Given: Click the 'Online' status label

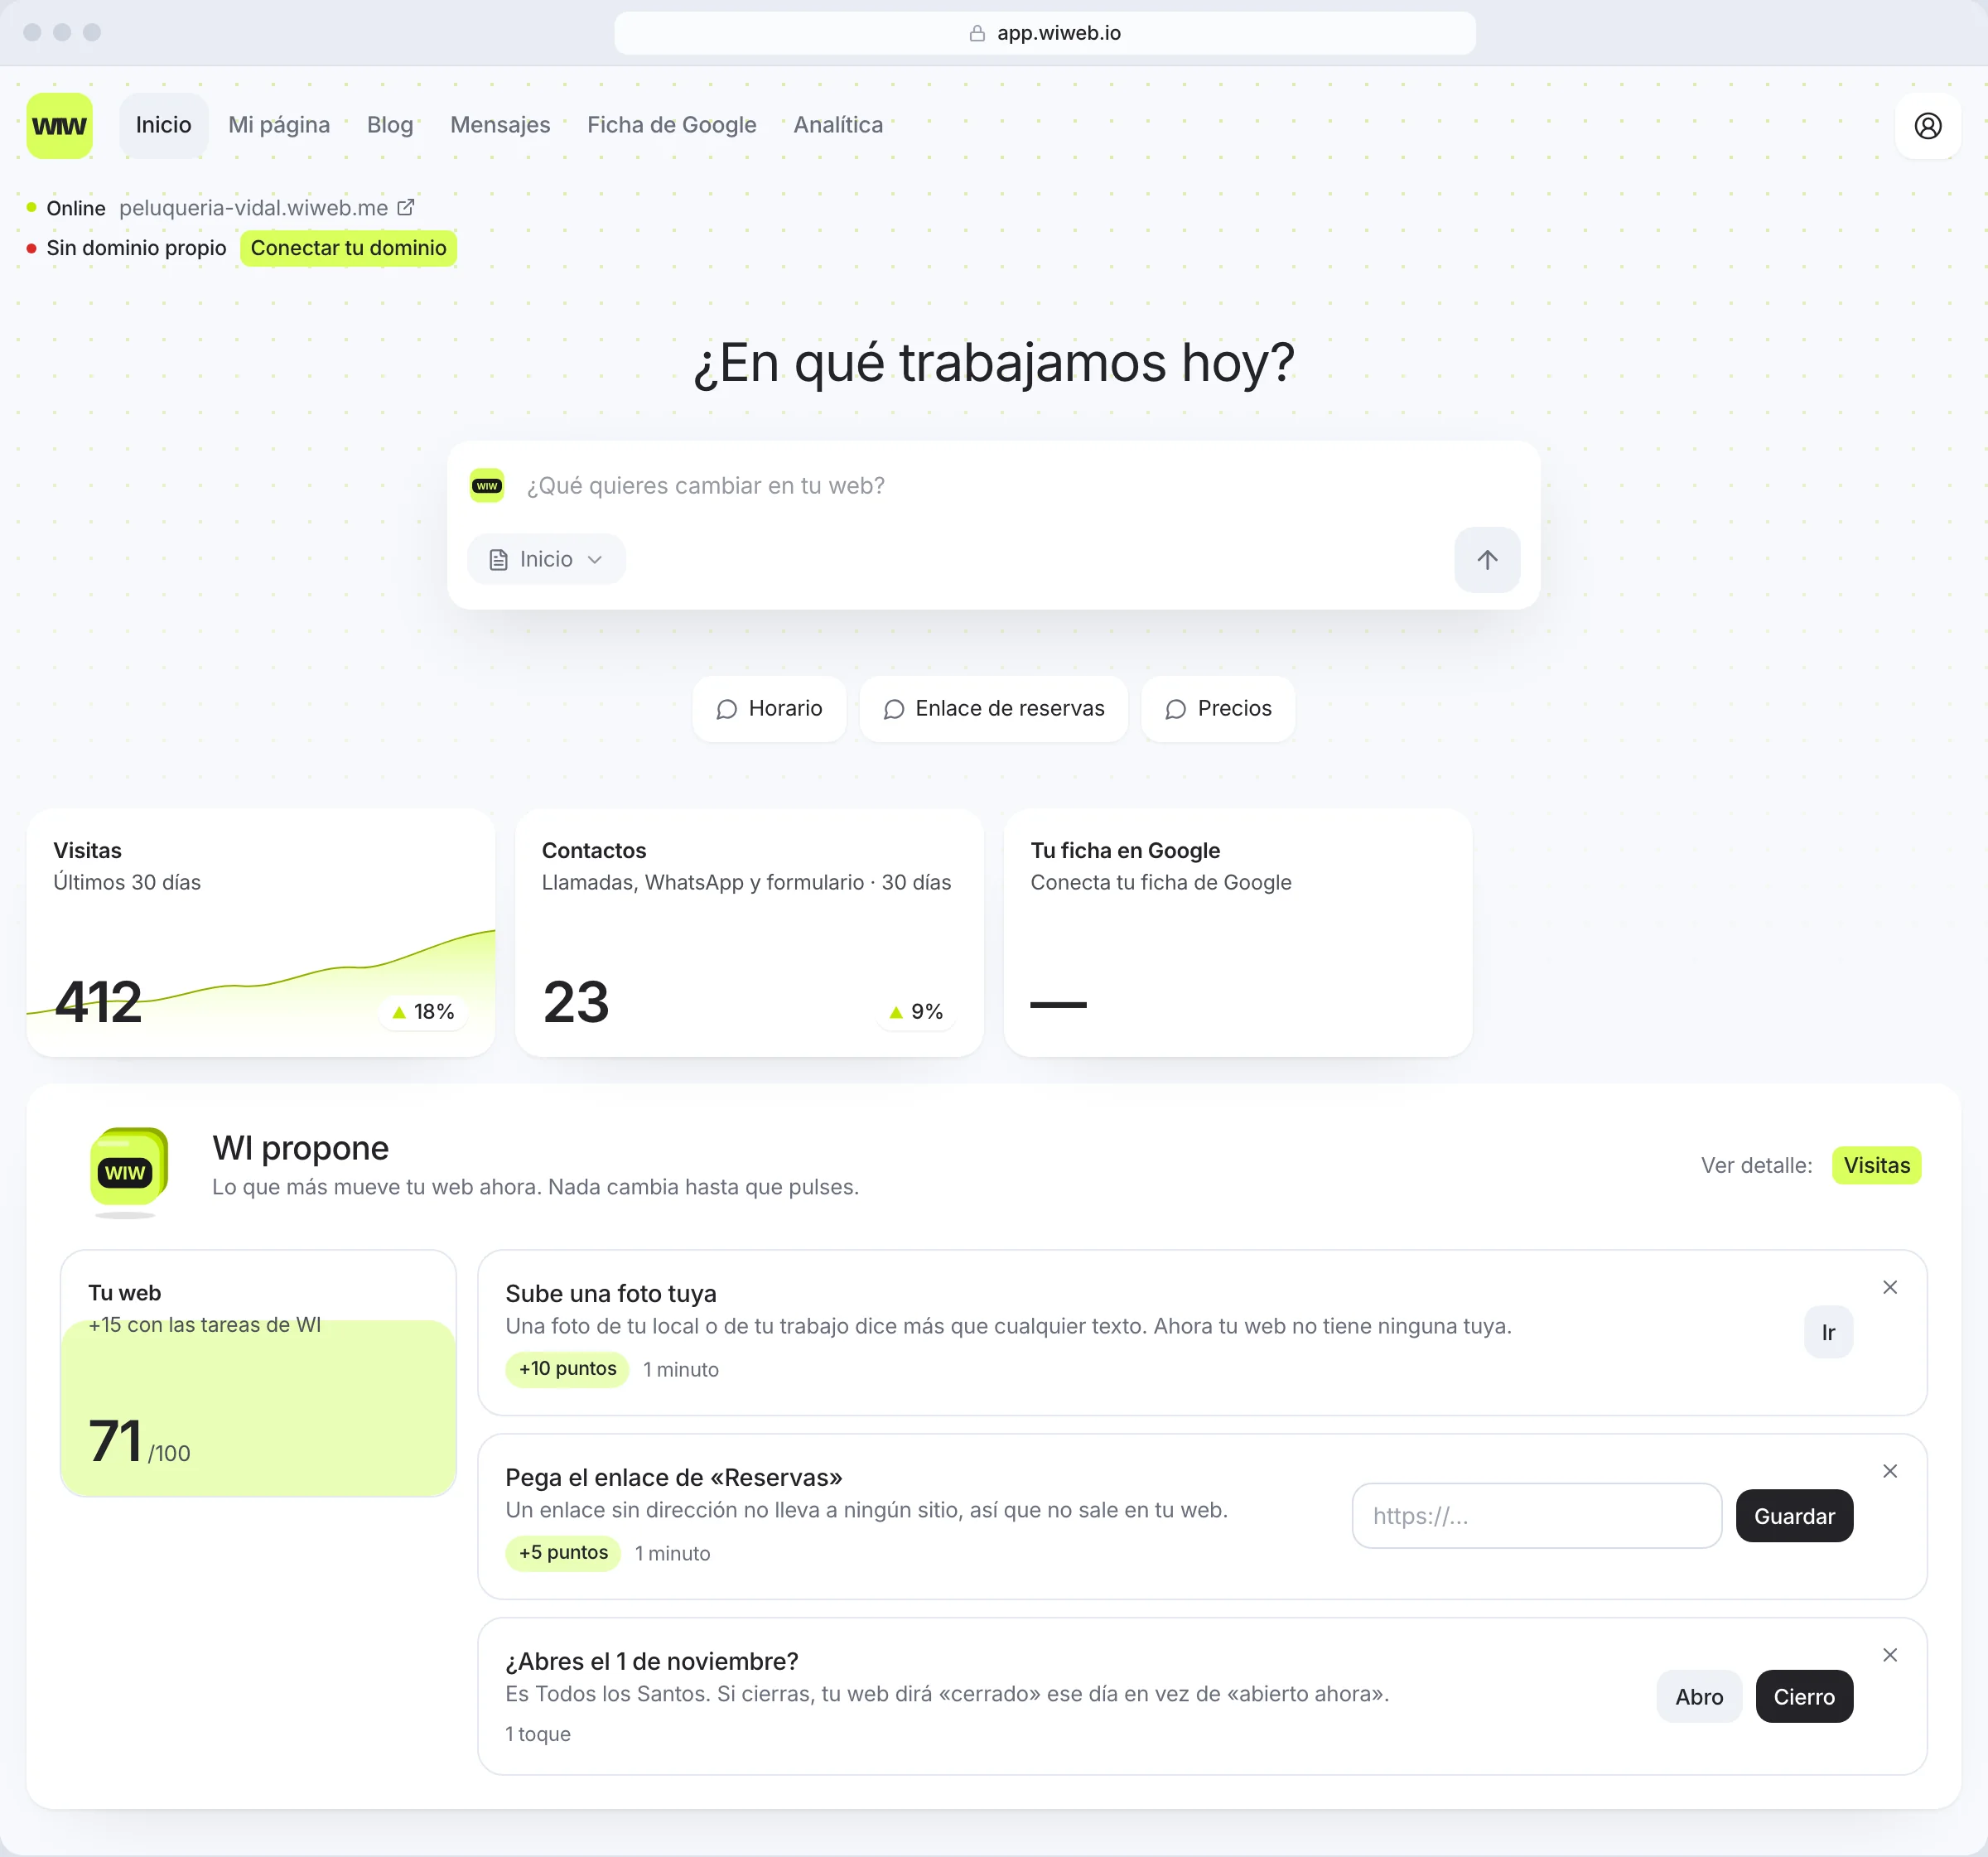Looking at the screenshot, I should coord(76,208).
